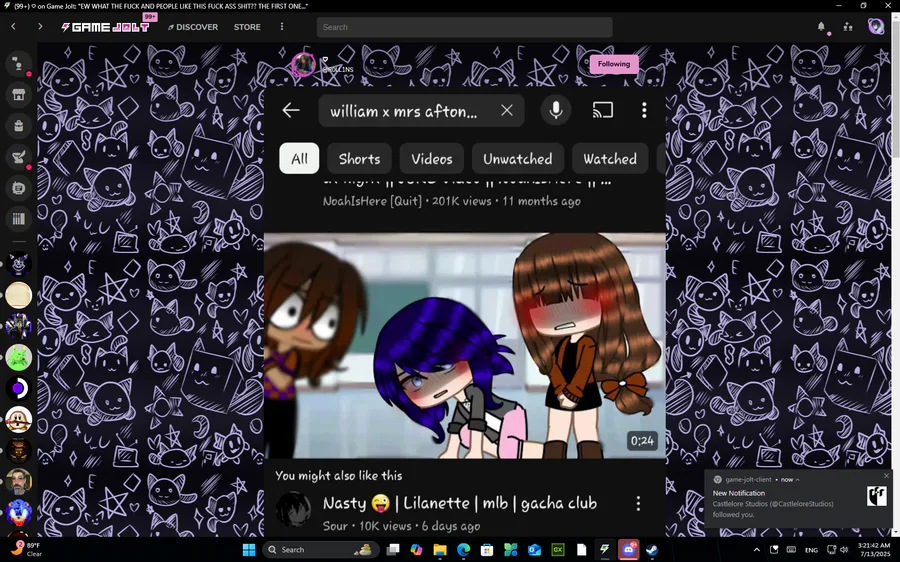Open the green creature community
The height and width of the screenshot is (562, 900).
(x=18, y=358)
